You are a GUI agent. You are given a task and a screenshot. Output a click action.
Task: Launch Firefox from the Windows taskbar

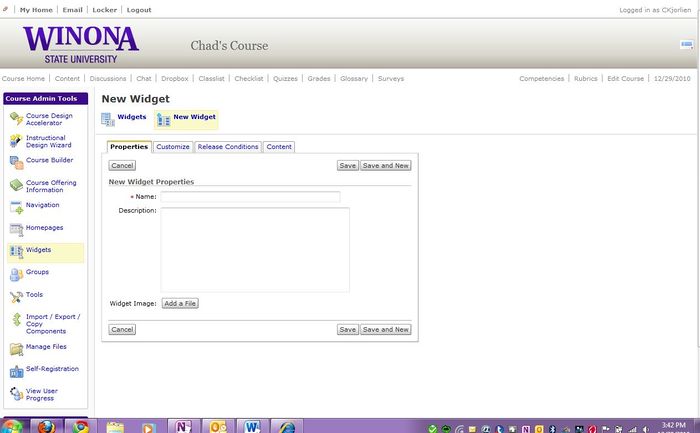pos(46,426)
